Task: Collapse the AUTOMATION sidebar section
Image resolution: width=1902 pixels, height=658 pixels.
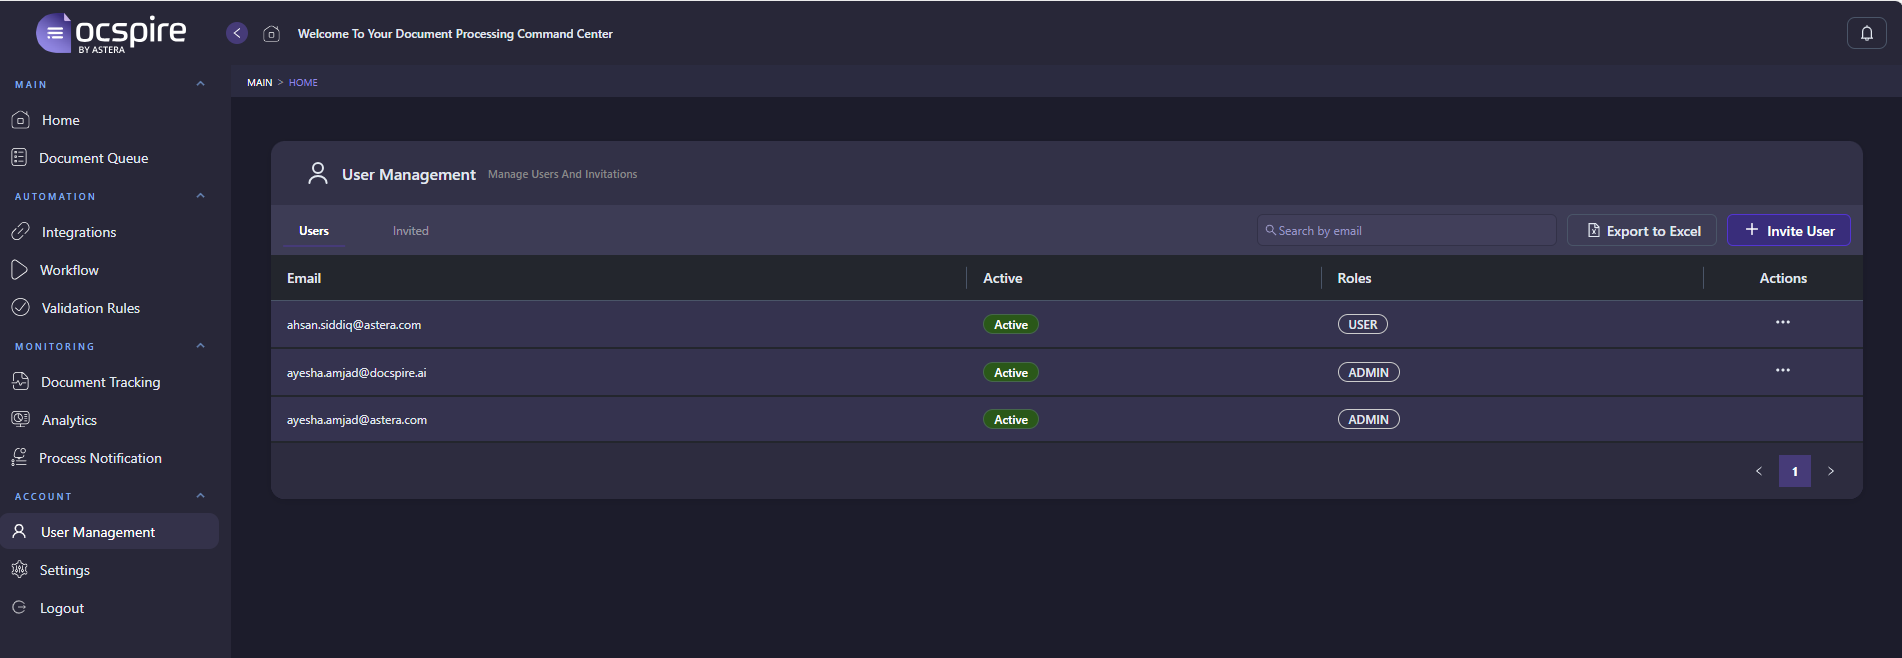Action: click(x=200, y=196)
